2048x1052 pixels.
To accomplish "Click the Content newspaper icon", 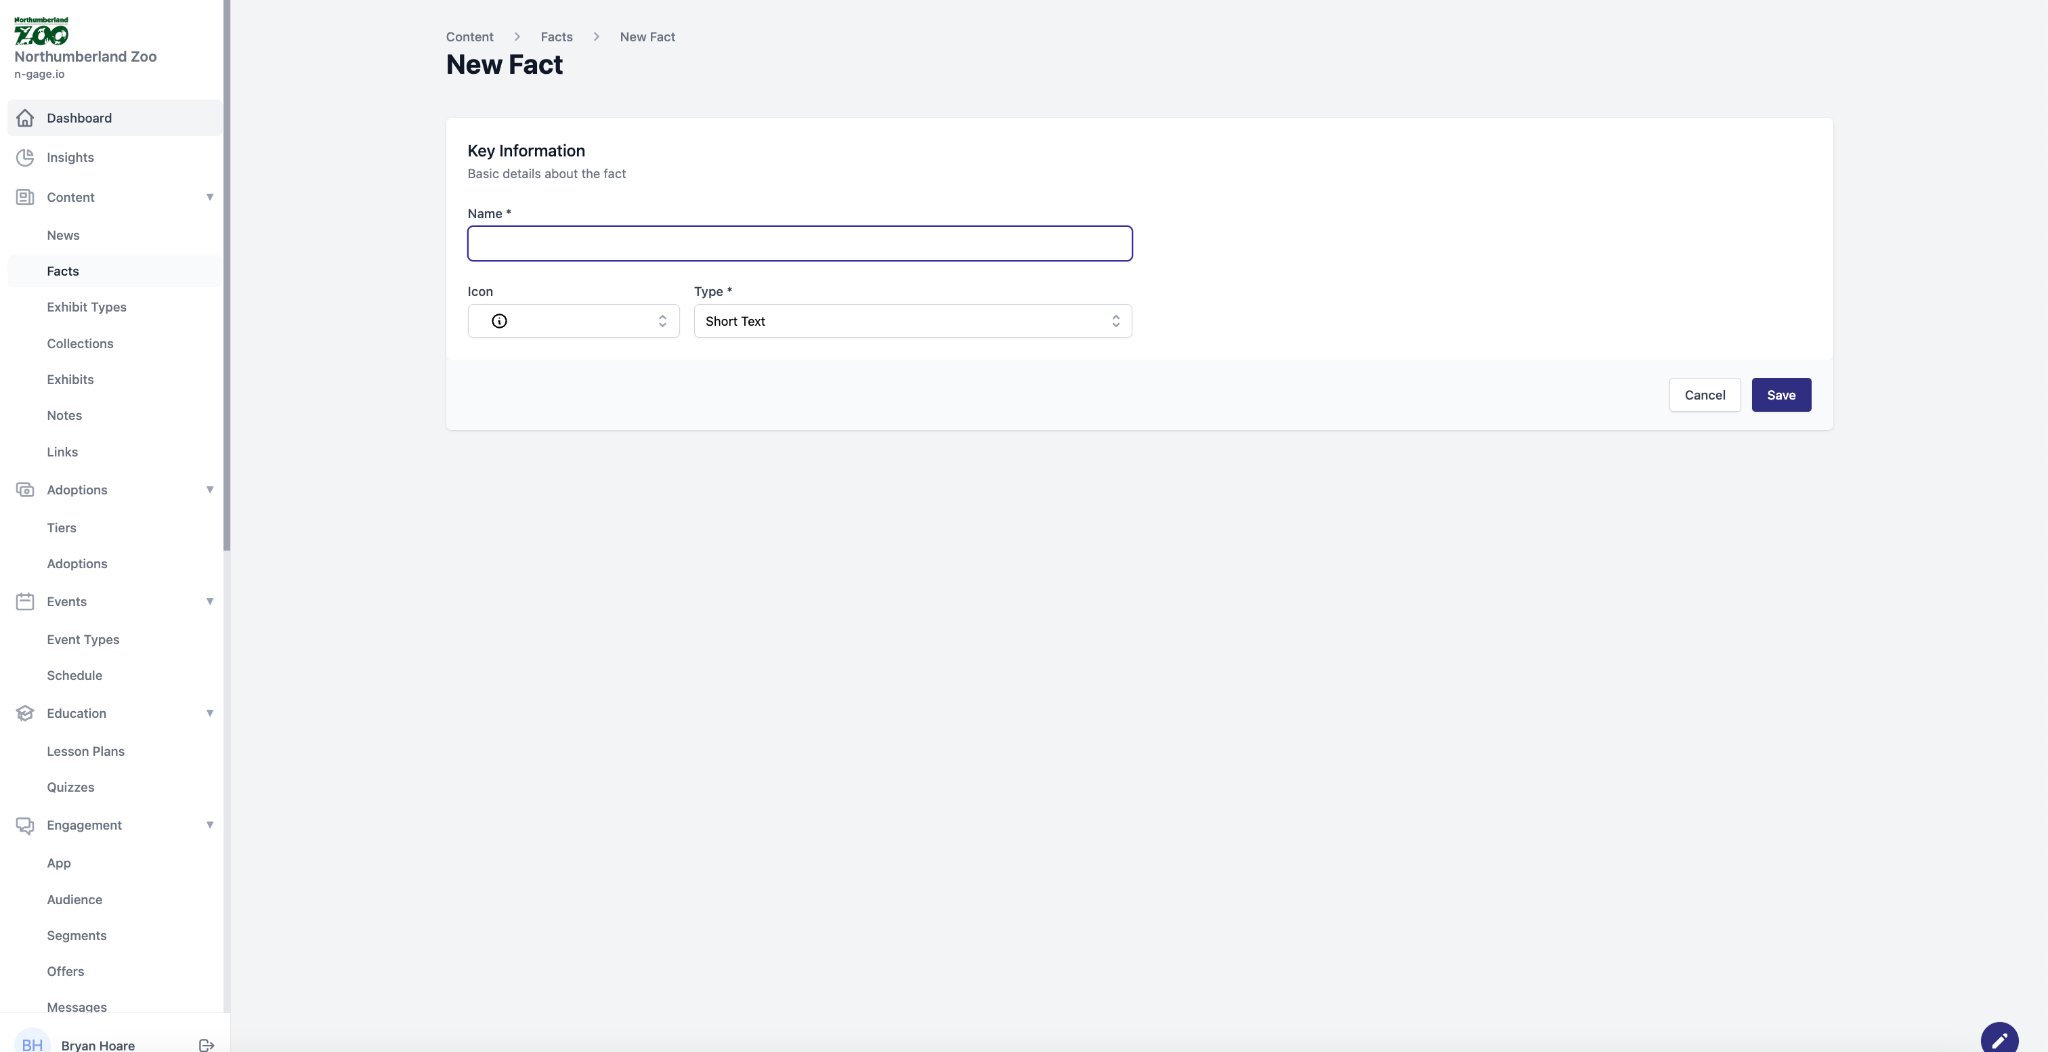I will point(25,198).
